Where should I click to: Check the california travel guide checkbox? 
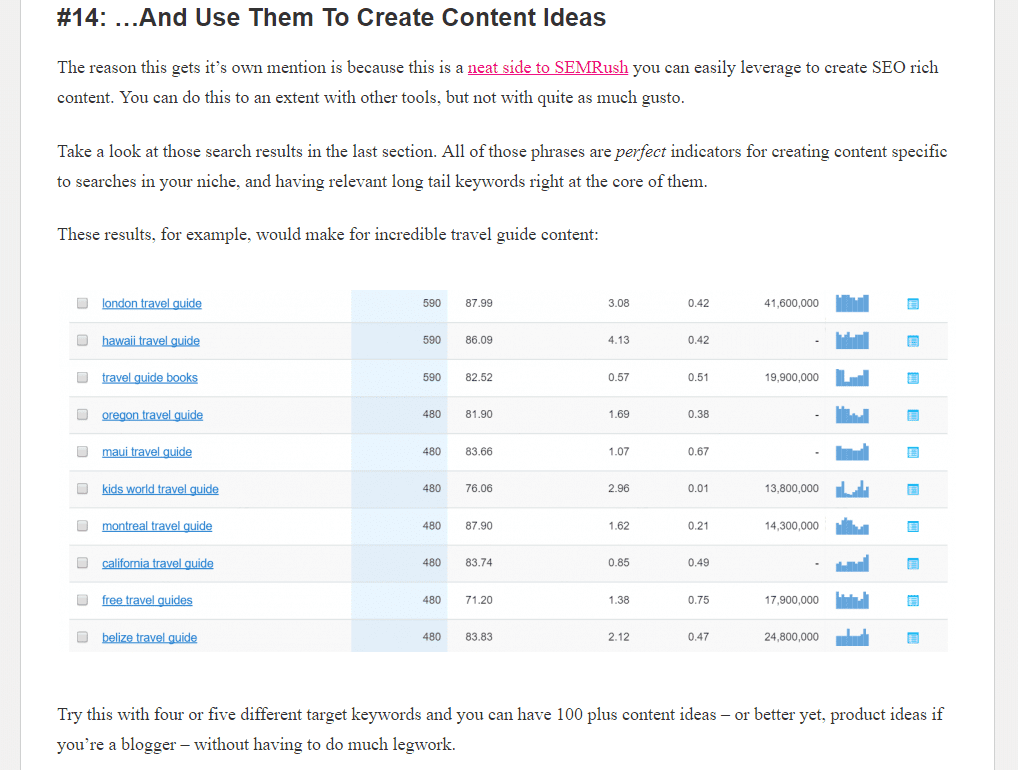82,563
